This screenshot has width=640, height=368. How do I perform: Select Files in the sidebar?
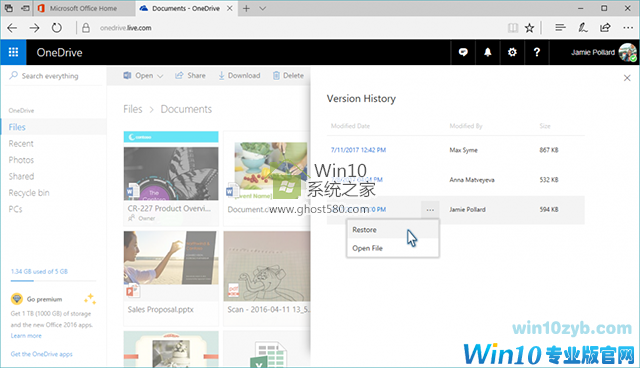point(54,127)
